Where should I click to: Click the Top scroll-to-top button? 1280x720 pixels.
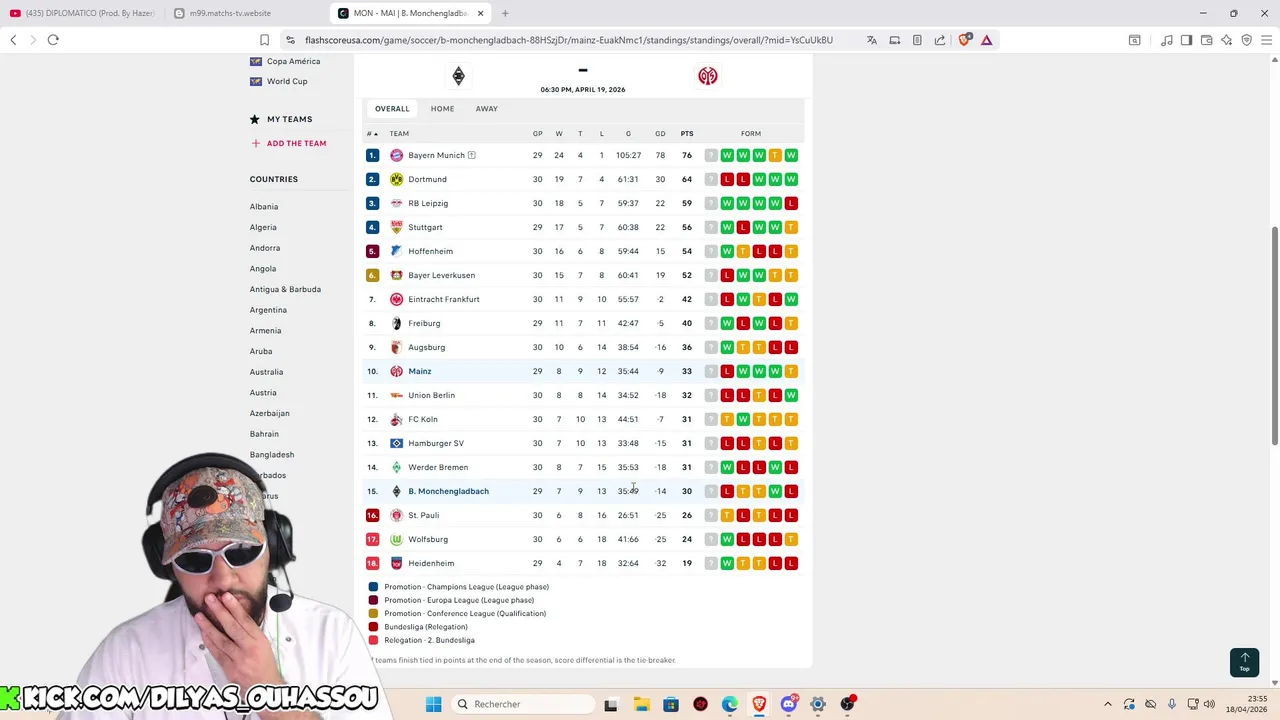[x=1244, y=662]
